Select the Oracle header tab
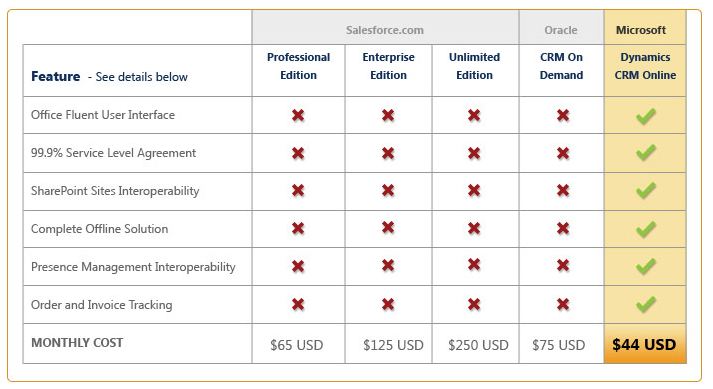The image size is (713, 389). pos(562,28)
